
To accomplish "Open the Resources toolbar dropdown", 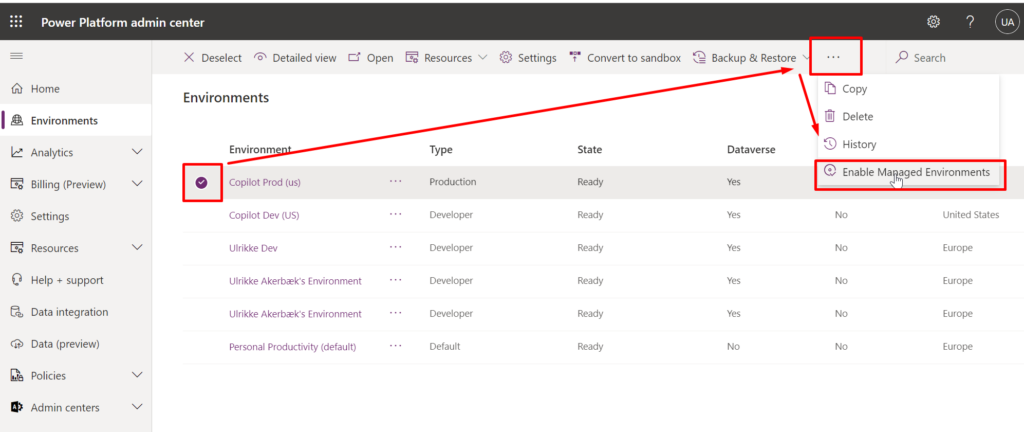I will coord(446,57).
